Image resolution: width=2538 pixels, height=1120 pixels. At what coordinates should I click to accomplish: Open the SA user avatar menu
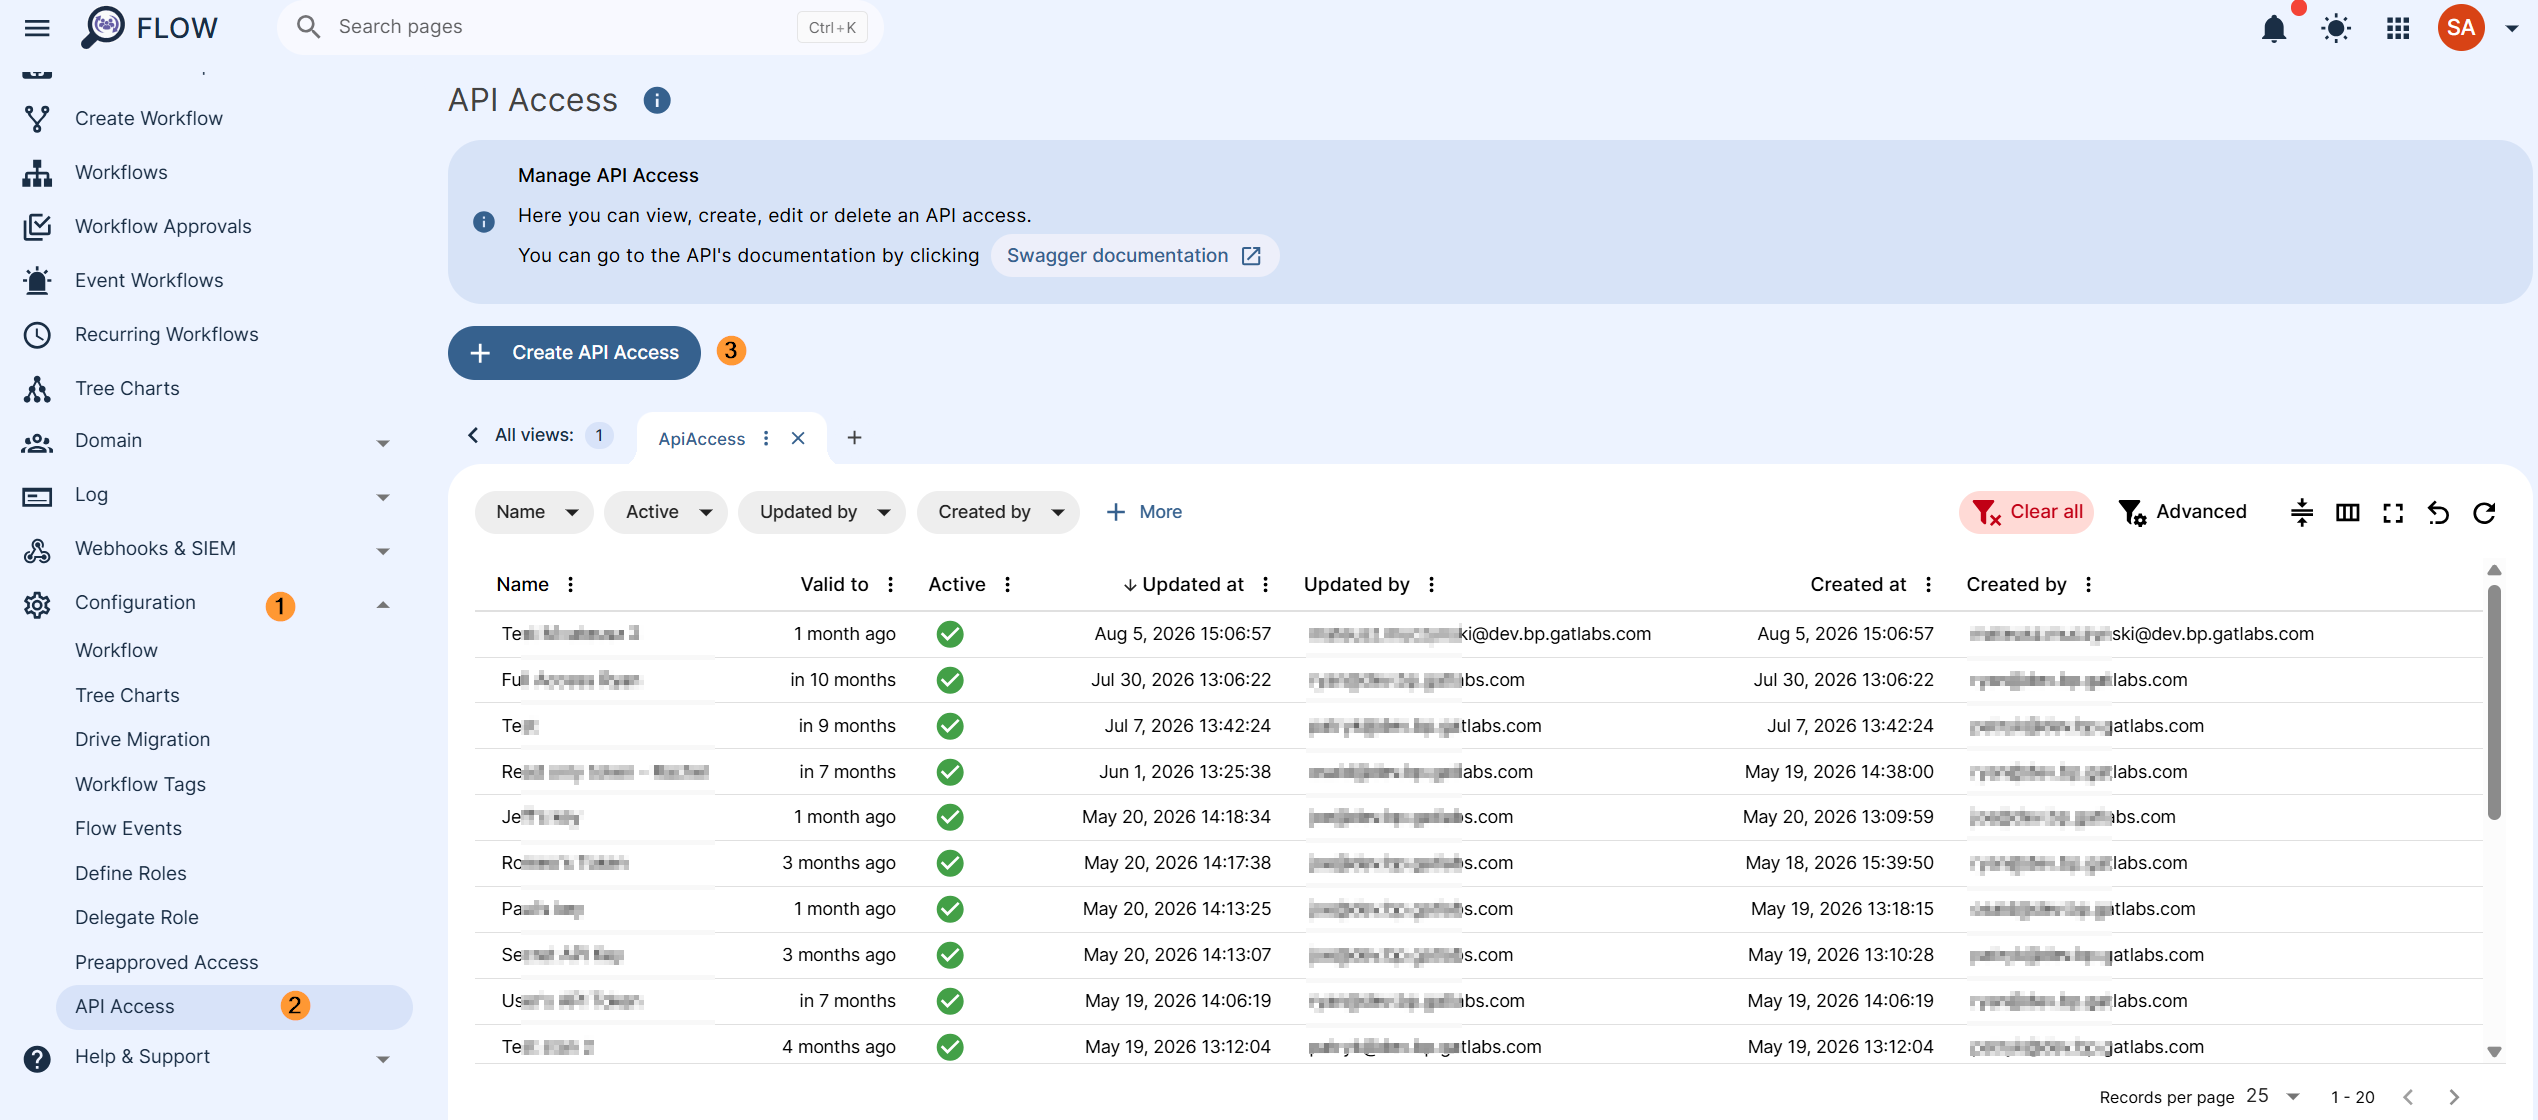2461,27
